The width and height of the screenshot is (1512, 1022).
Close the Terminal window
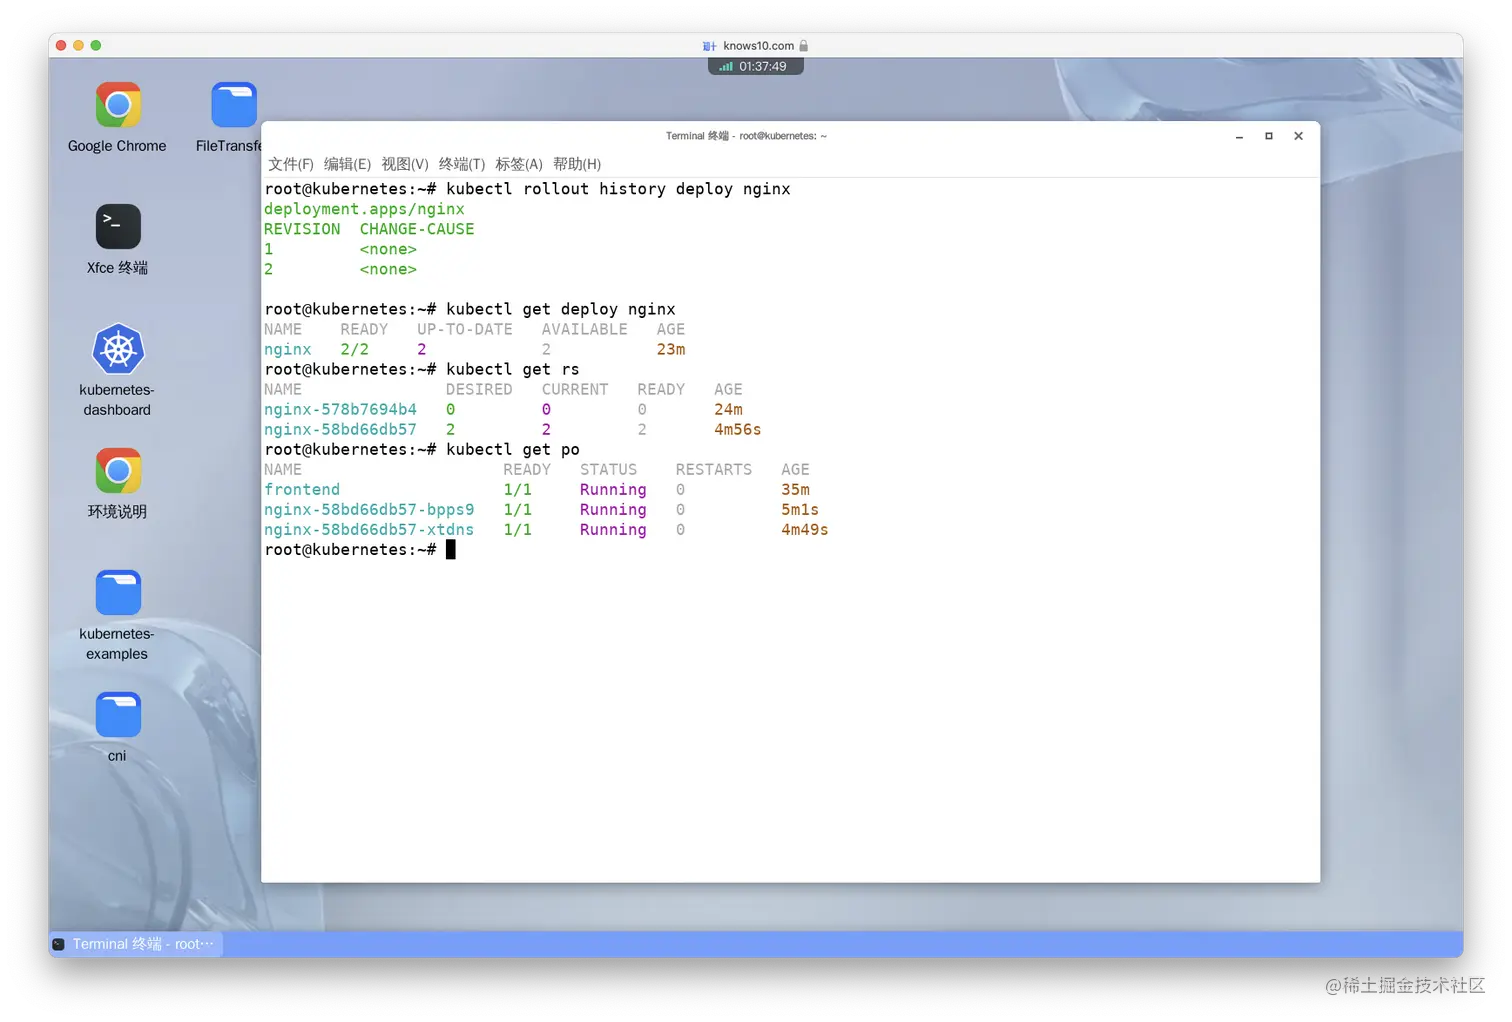1299,136
